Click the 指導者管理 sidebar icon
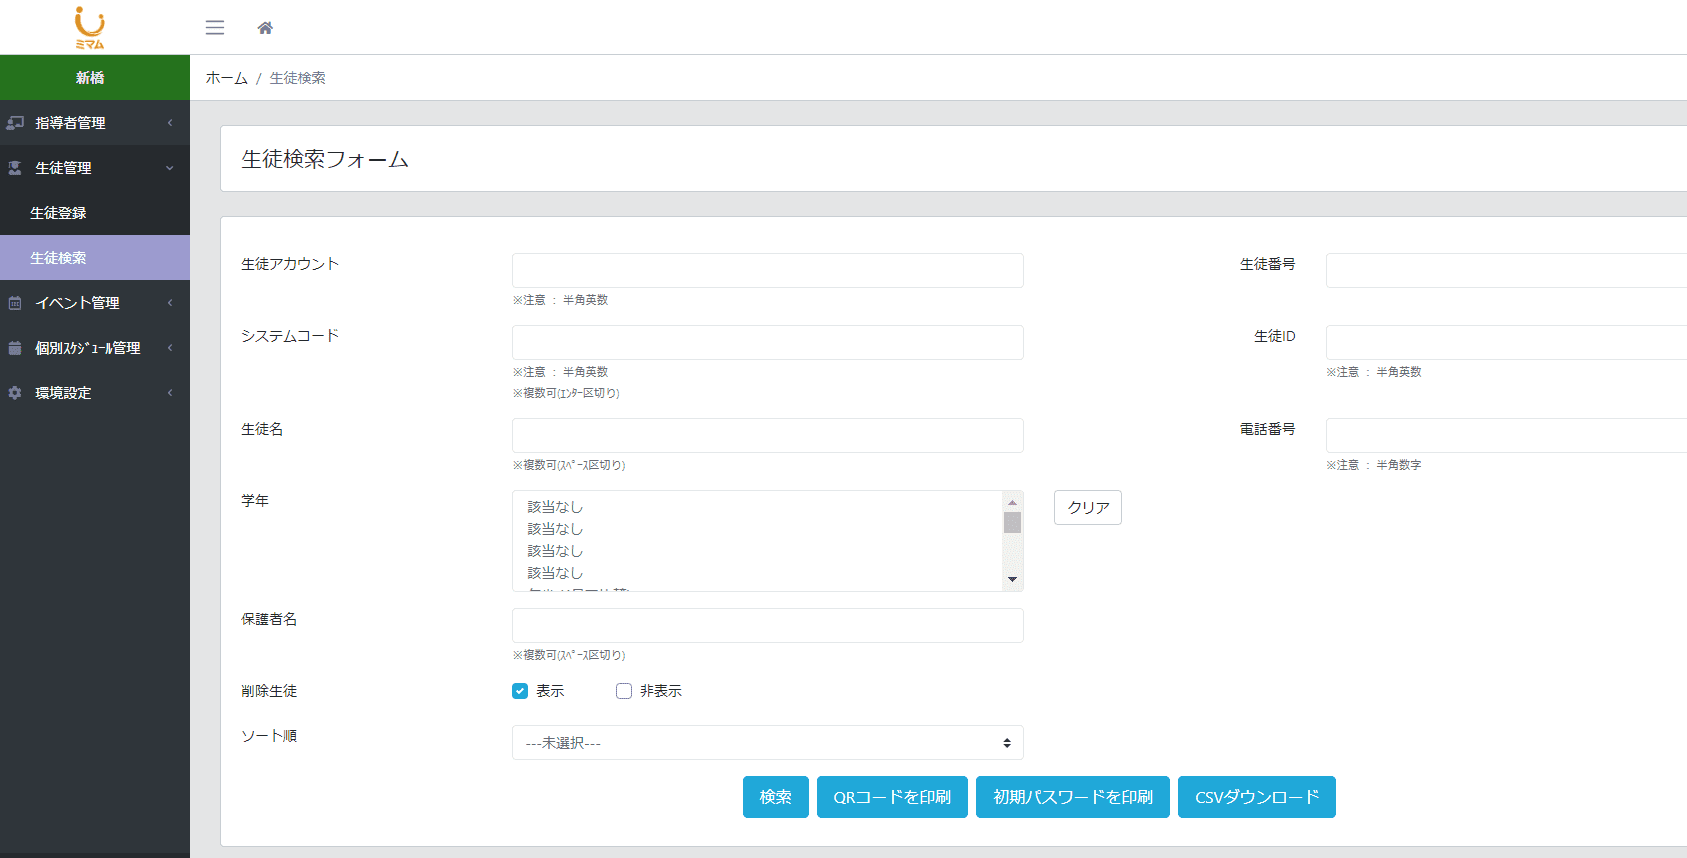The height and width of the screenshot is (858, 1687). pos(15,123)
